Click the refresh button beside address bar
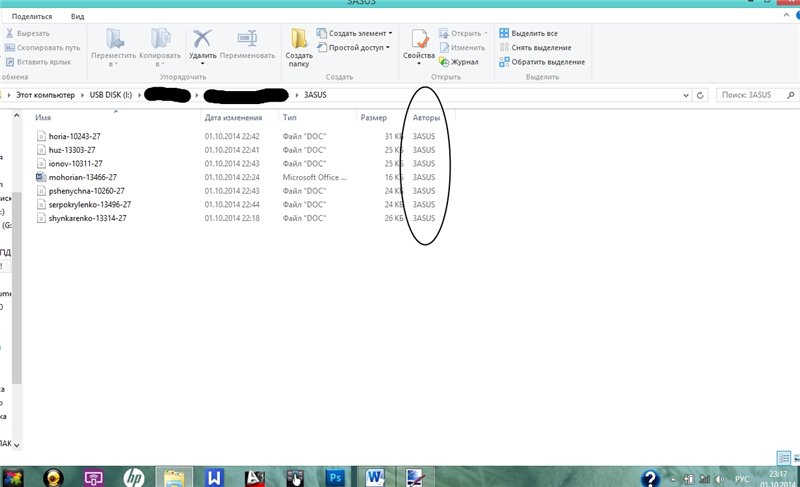The height and width of the screenshot is (487, 800). (700, 95)
